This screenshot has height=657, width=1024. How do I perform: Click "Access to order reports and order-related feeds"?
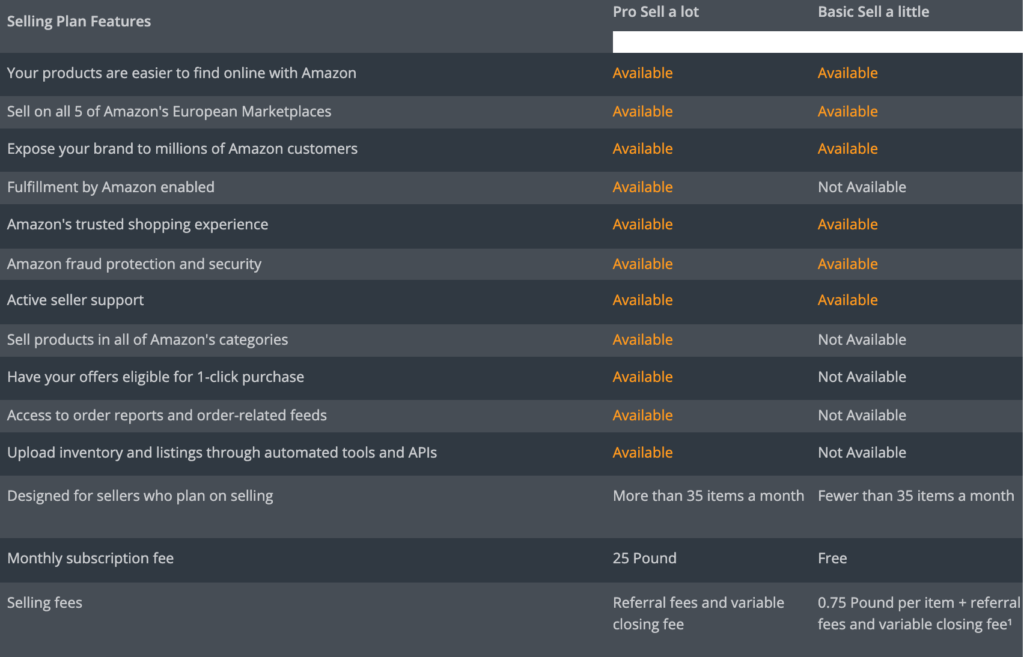(x=167, y=415)
